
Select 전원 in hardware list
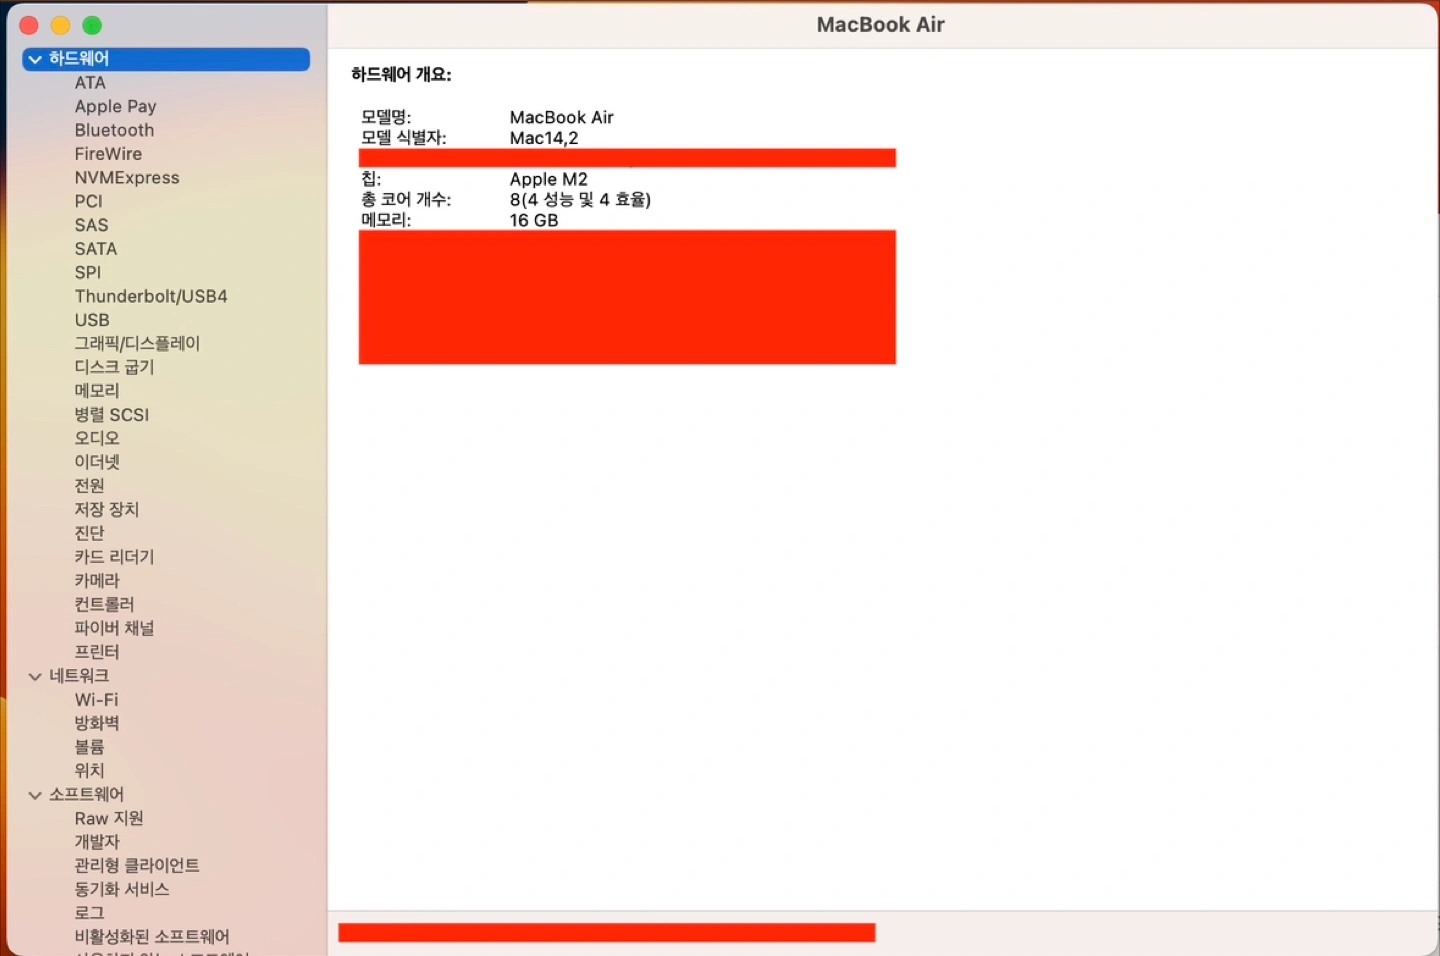click(x=89, y=486)
